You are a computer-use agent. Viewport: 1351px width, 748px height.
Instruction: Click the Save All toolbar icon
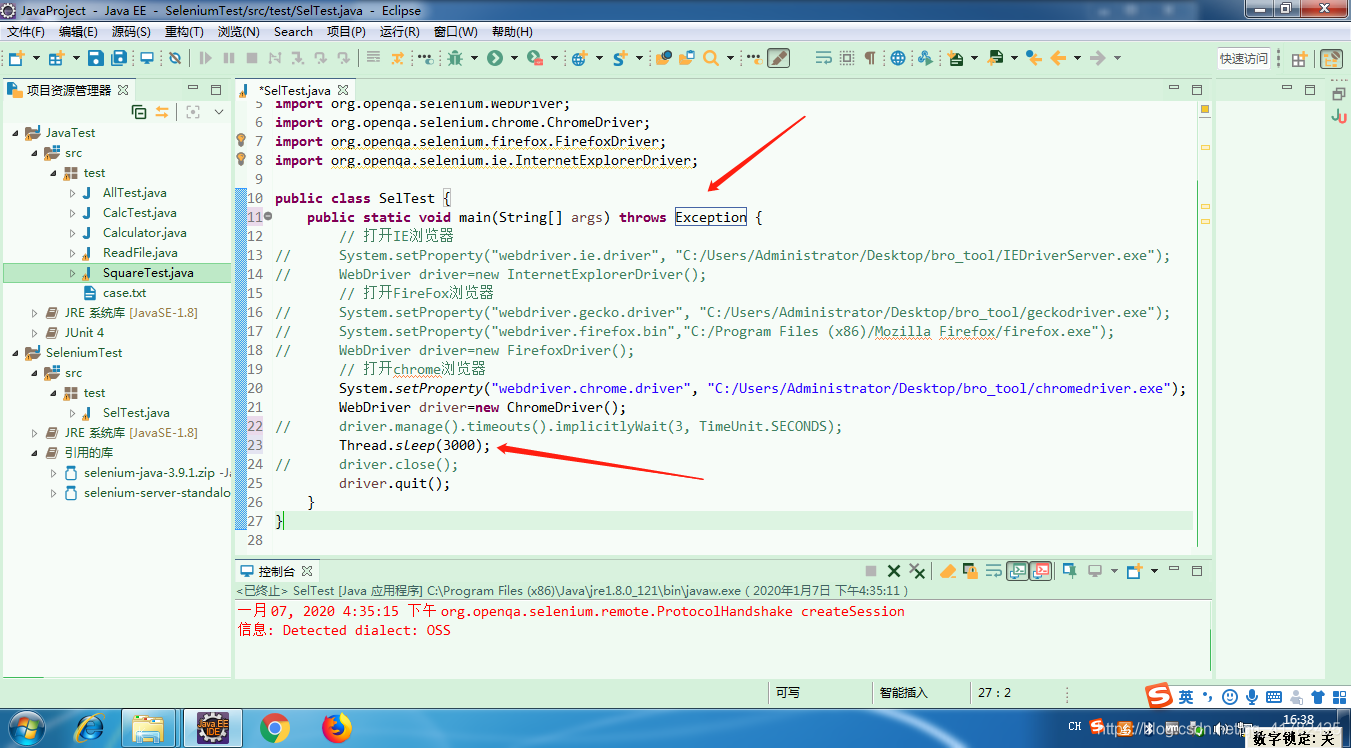click(119, 58)
